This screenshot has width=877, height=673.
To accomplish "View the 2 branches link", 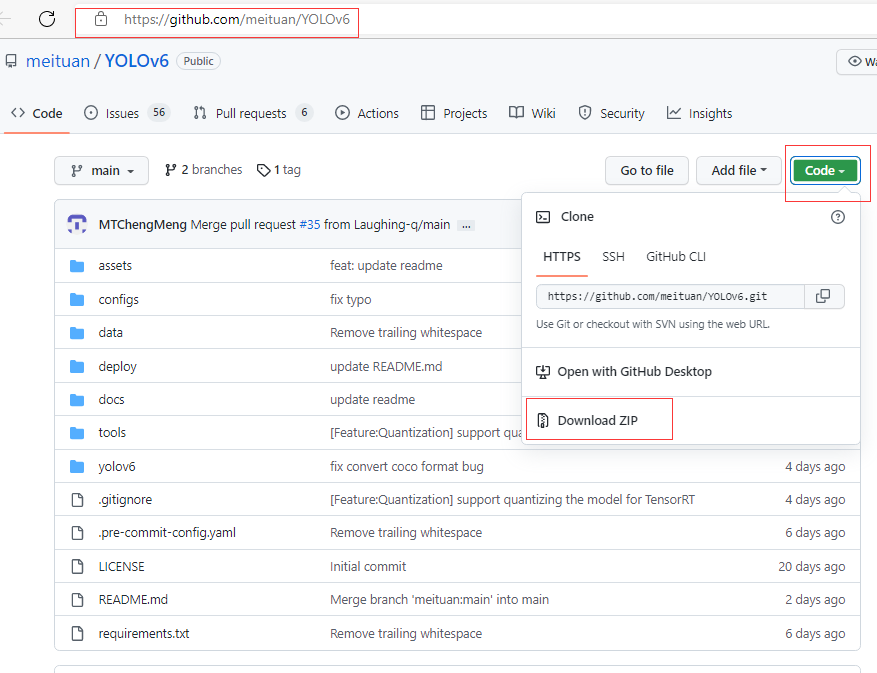I will pyautogui.click(x=204, y=170).
